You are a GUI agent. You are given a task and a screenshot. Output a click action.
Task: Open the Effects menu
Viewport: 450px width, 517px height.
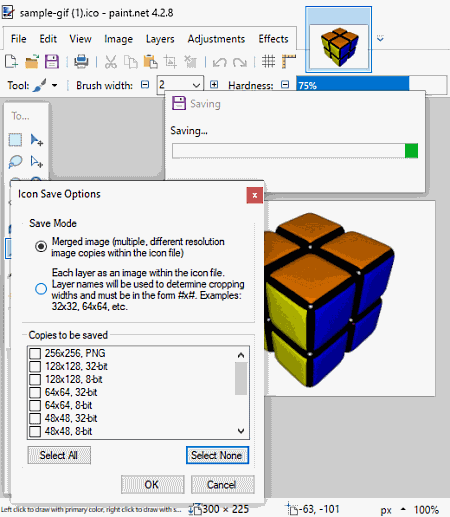[x=273, y=39]
